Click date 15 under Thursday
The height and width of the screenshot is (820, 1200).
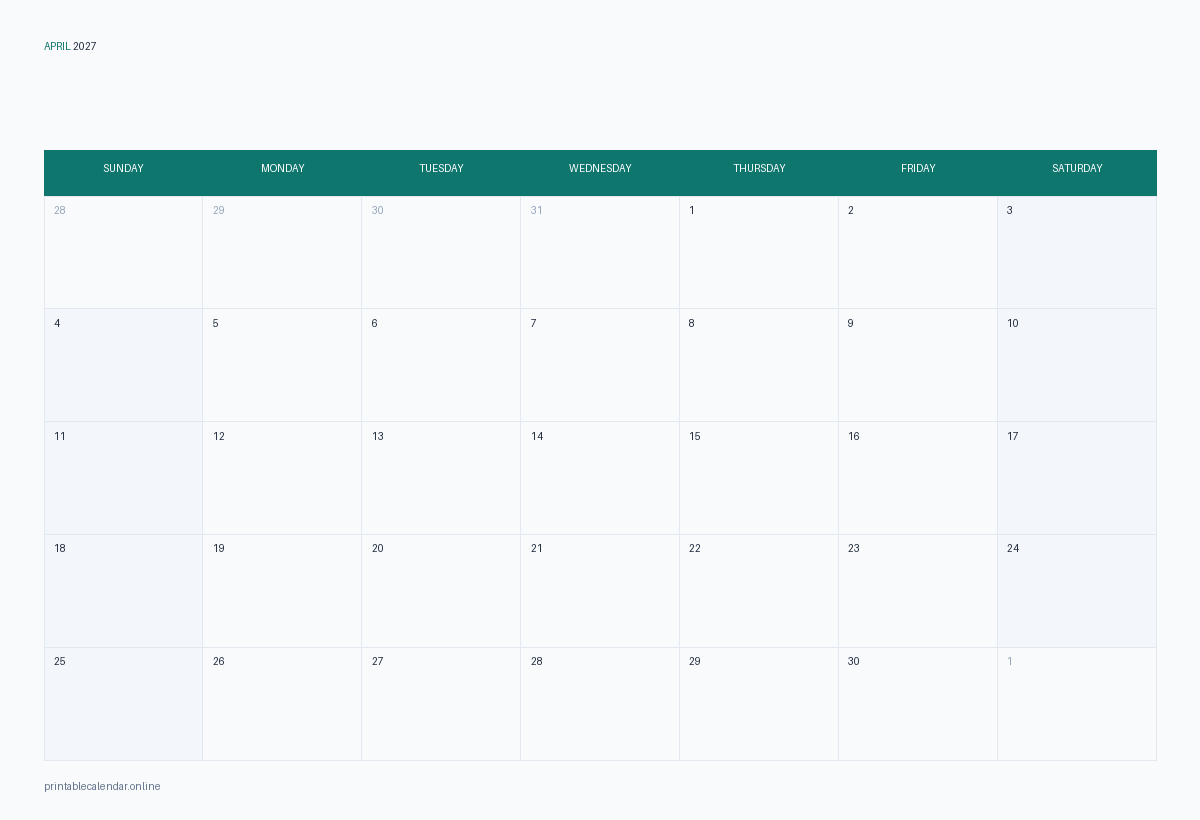point(695,437)
